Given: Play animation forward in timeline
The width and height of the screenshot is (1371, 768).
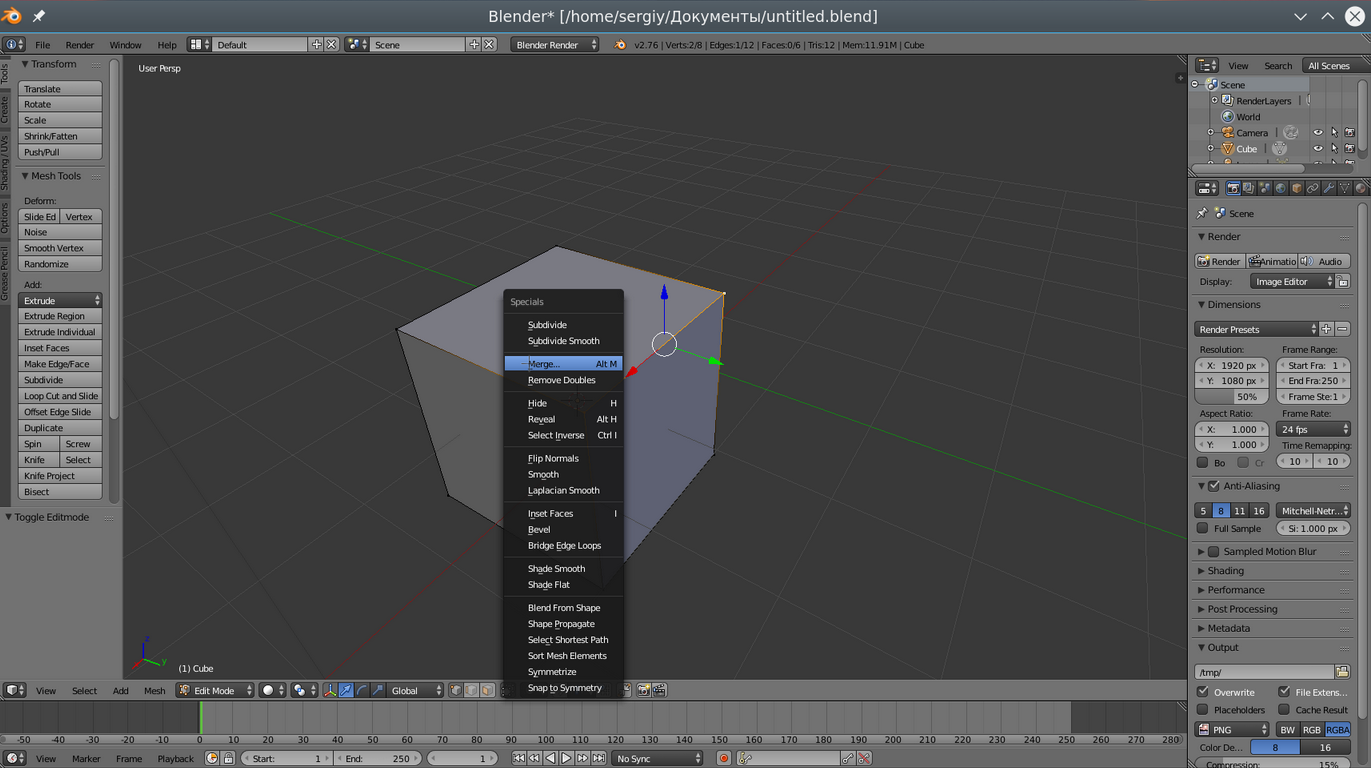Looking at the screenshot, I should tap(567, 759).
